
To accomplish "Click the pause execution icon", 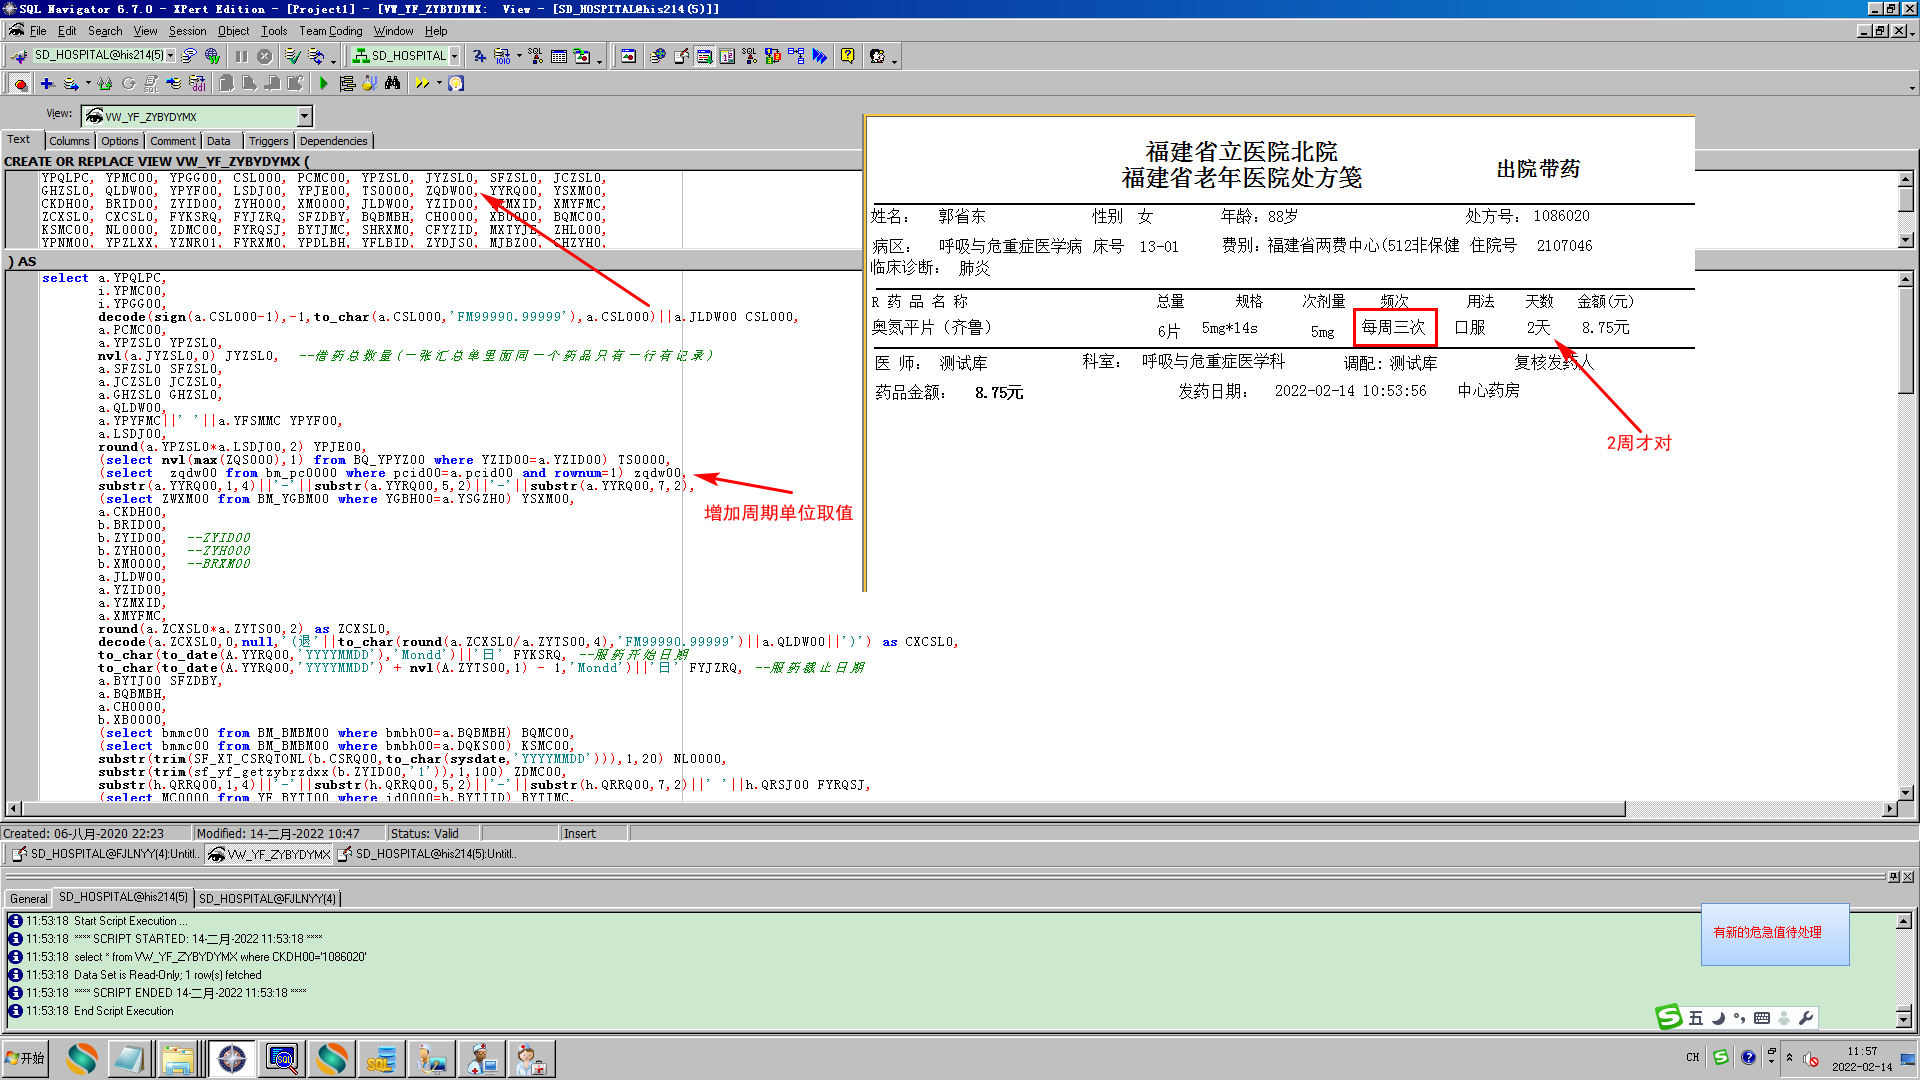I will (241, 56).
